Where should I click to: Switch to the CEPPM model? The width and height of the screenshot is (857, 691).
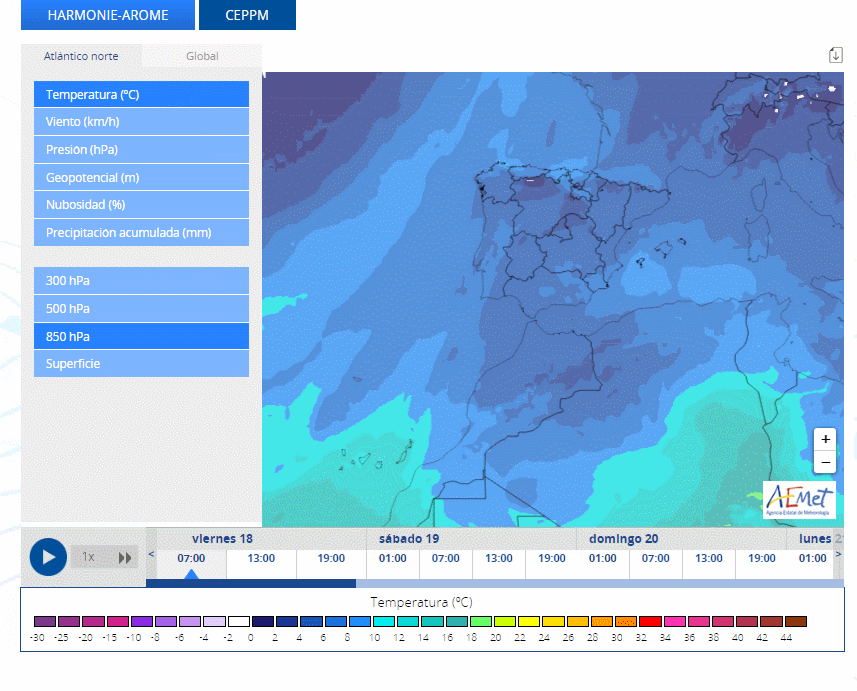tap(247, 15)
